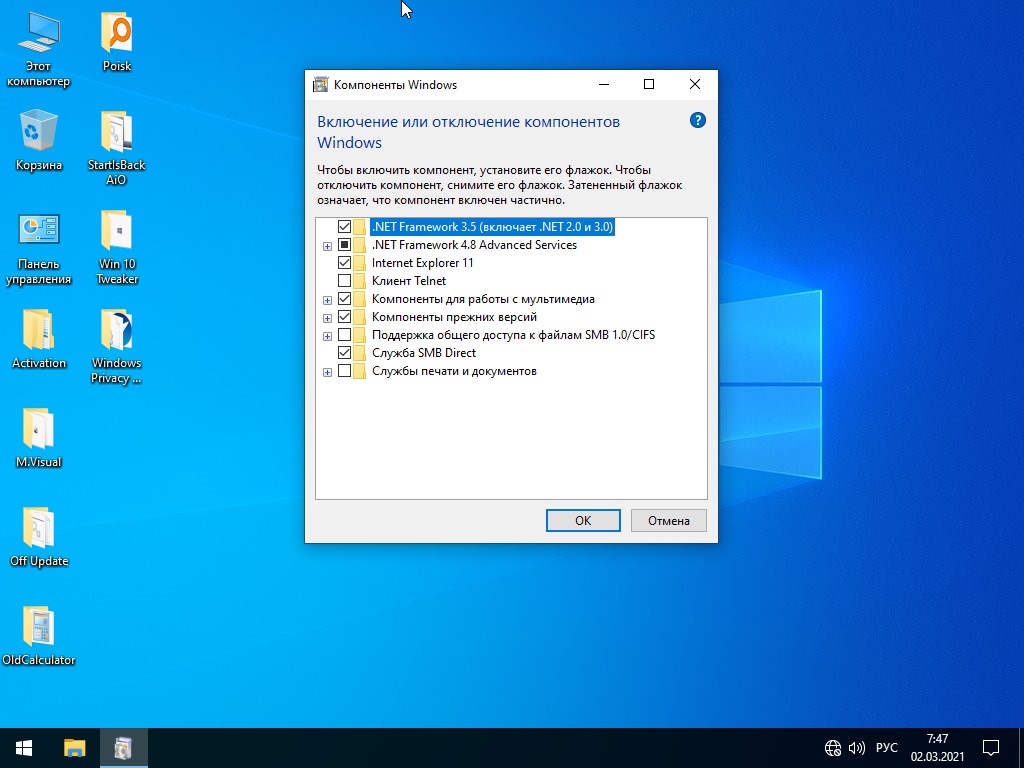1024x768 pixels.
Task: Select the Off Update folder icon
Action: (x=39, y=537)
